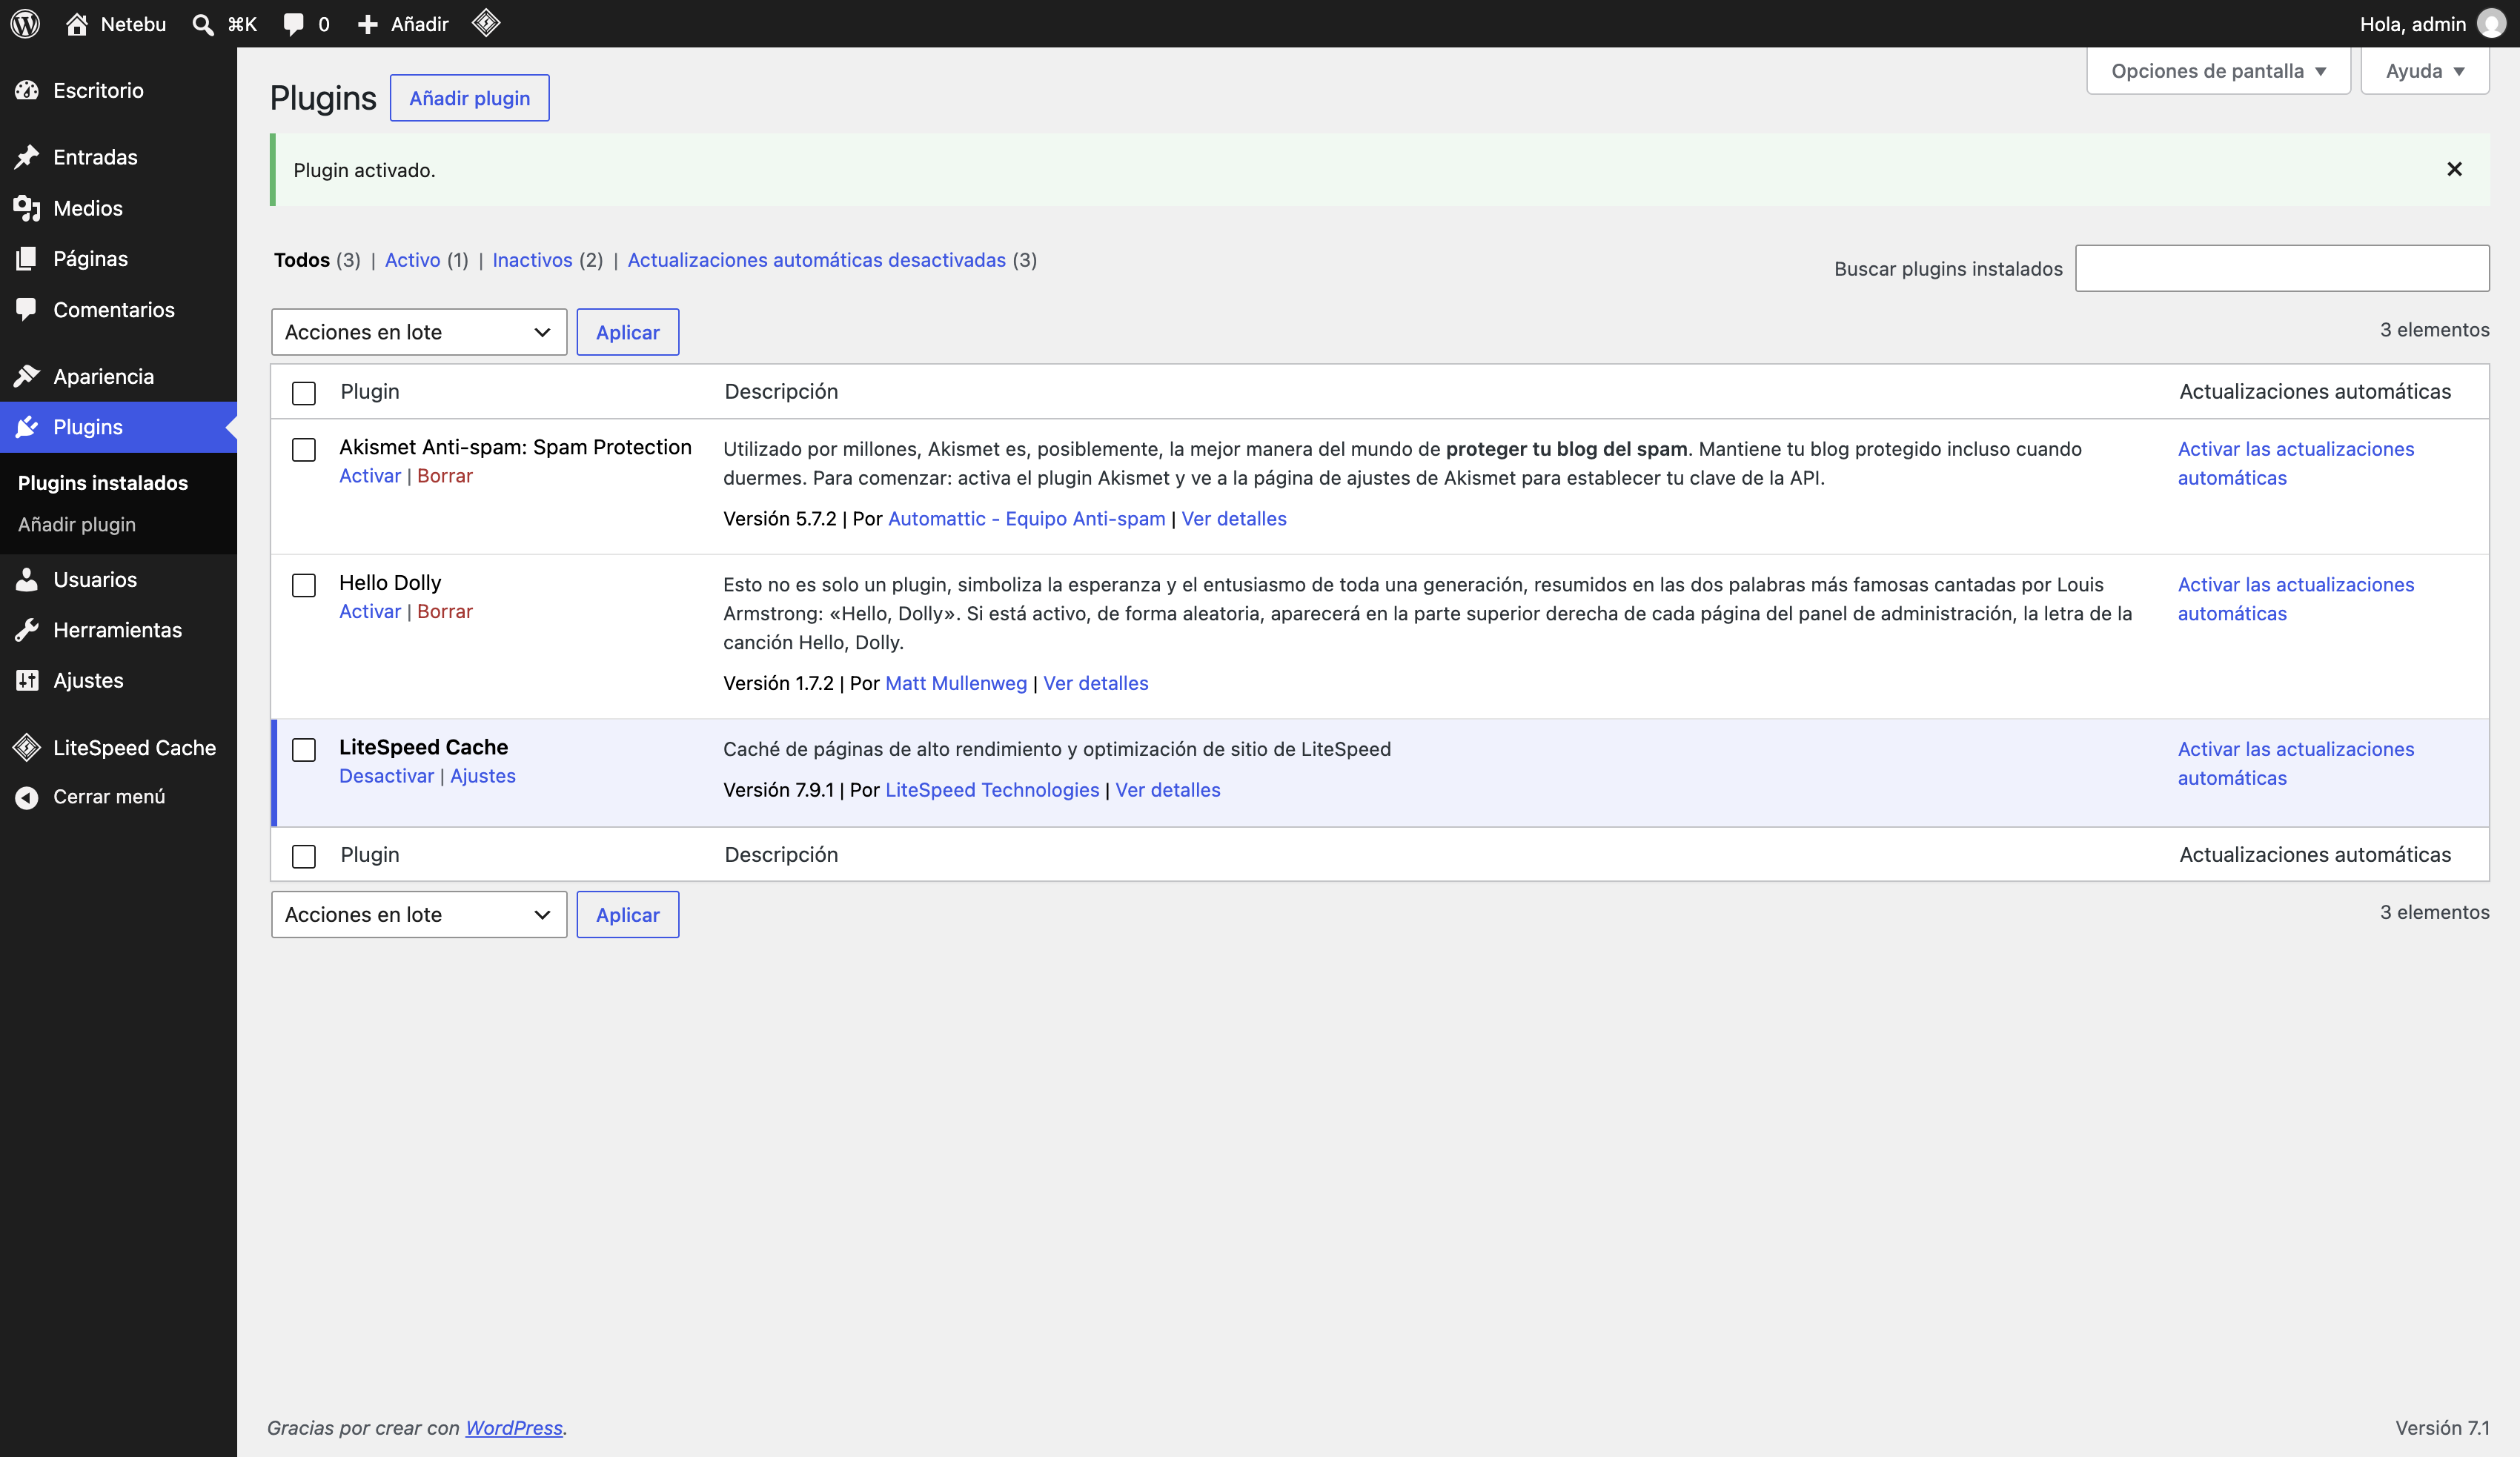Image resolution: width=2520 pixels, height=1457 pixels.
Task: Open top Acciones en lote dropdown
Action: (x=419, y=332)
